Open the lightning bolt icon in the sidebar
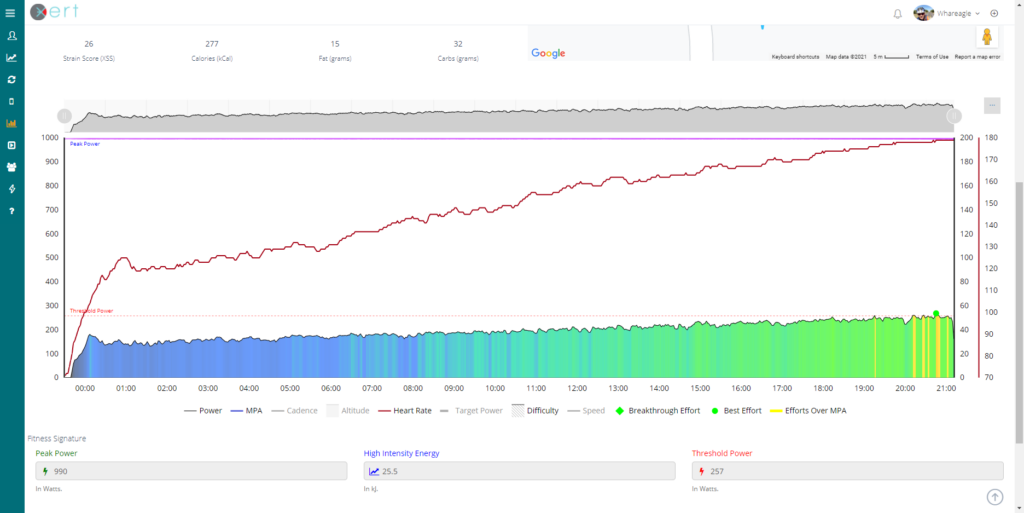Viewport: 1024px width, 513px height. coord(11,189)
